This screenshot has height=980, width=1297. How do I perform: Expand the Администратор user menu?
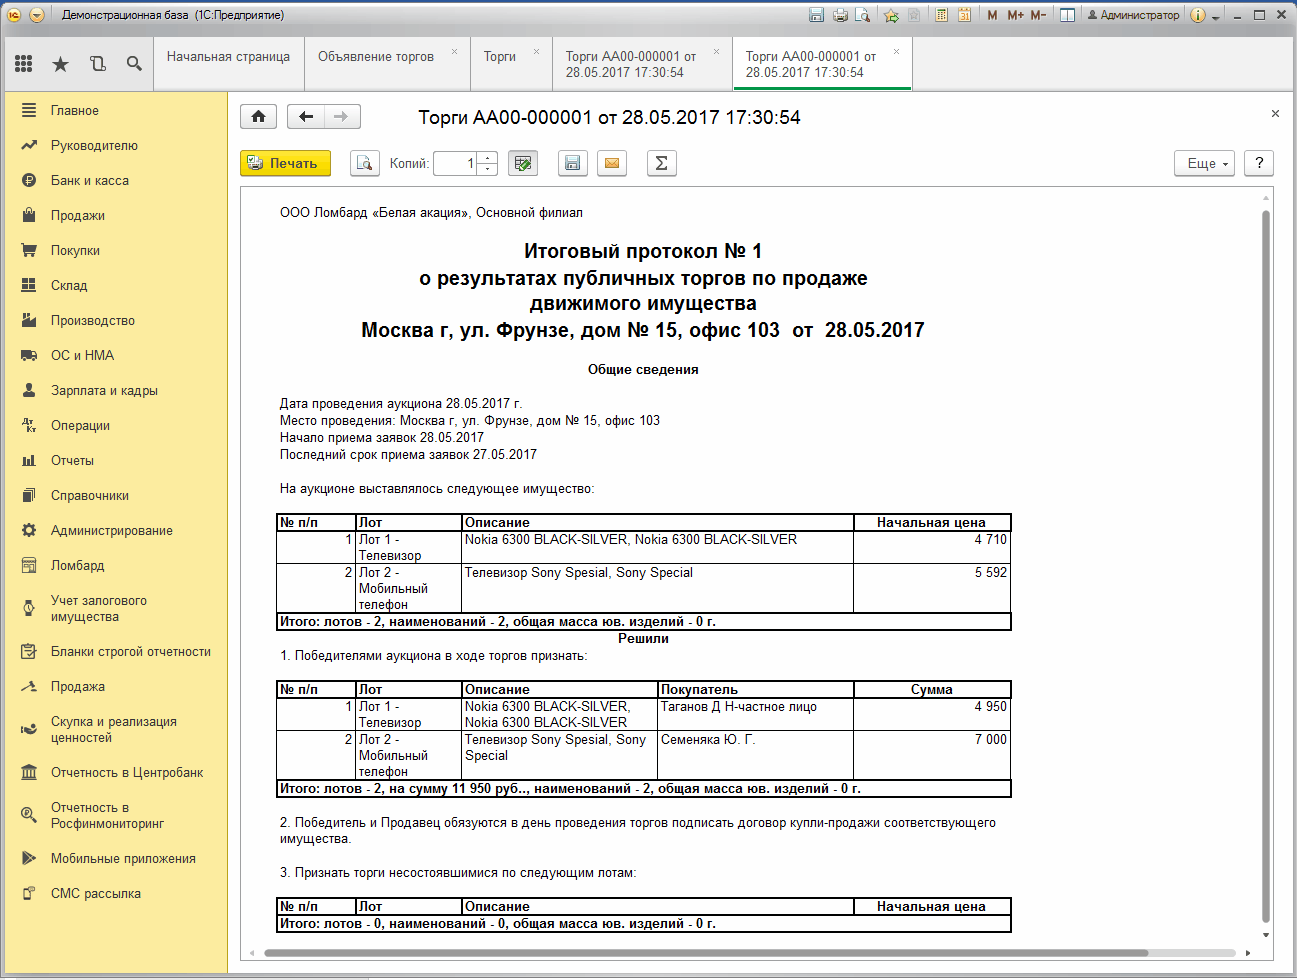coord(1134,15)
